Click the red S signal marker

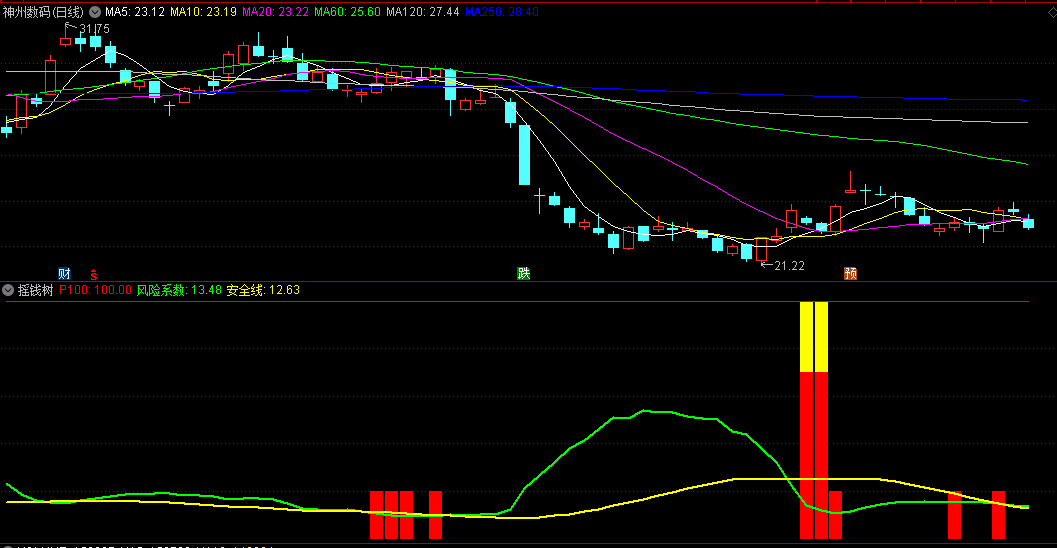pyautogui.click(x=94, y=274)
